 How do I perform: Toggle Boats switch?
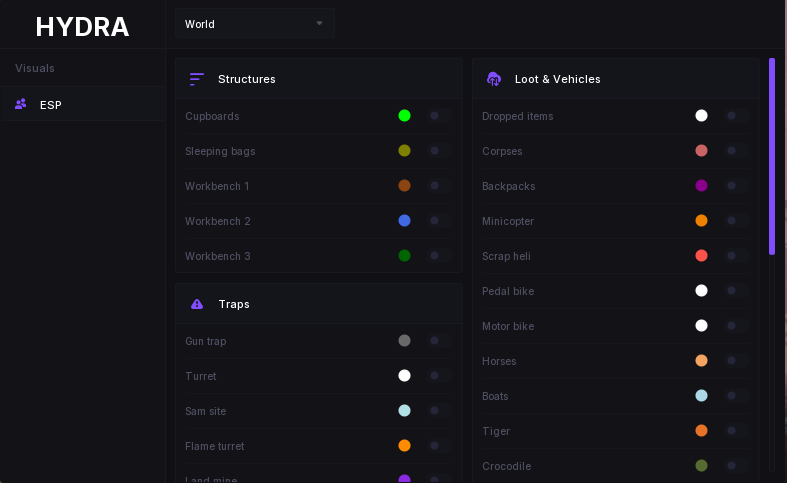(x=736, y=396)
